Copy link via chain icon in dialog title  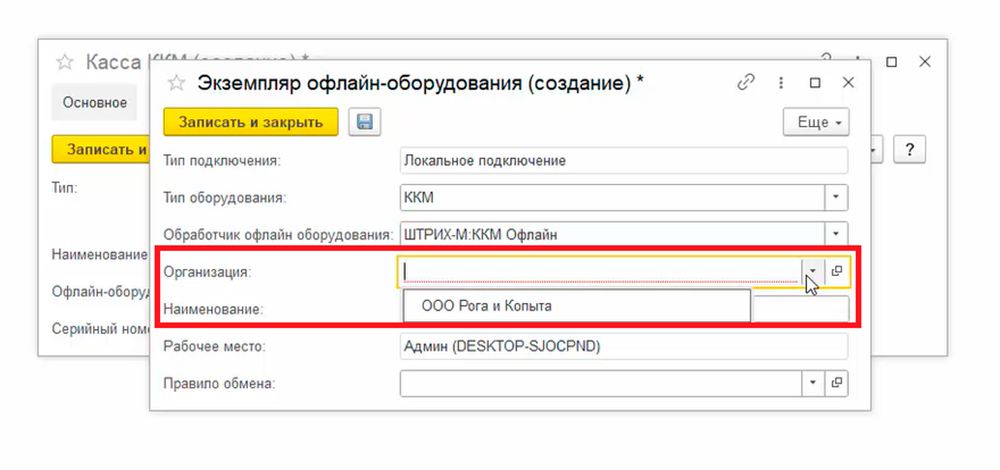(x=745, y=83)
